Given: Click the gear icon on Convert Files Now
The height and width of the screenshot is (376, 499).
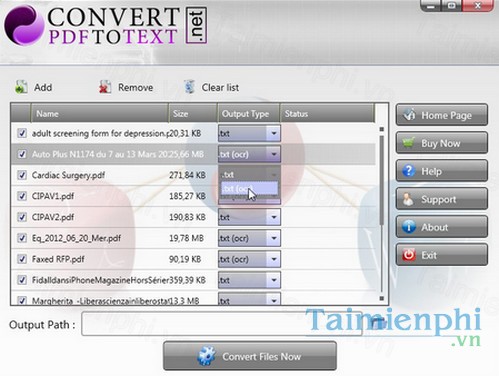Looking at the screenshot, I should tap(206, 356).
